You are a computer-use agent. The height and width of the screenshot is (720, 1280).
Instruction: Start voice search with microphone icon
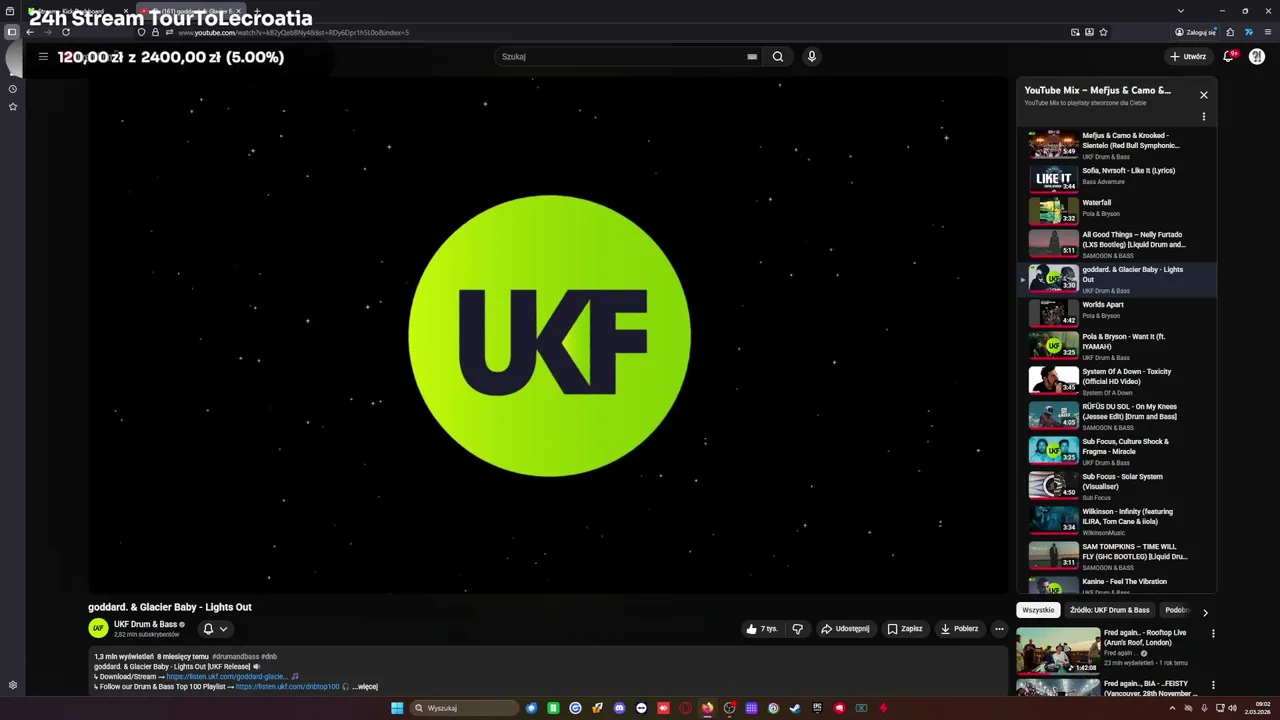[x=811, y=57]
